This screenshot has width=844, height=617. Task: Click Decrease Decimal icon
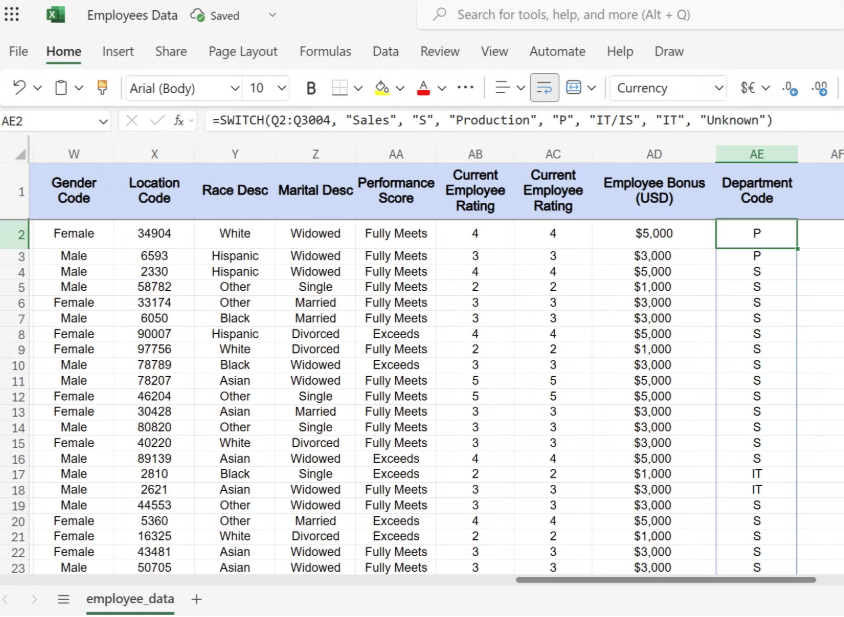pyautogui.click(x=790, y=88)
